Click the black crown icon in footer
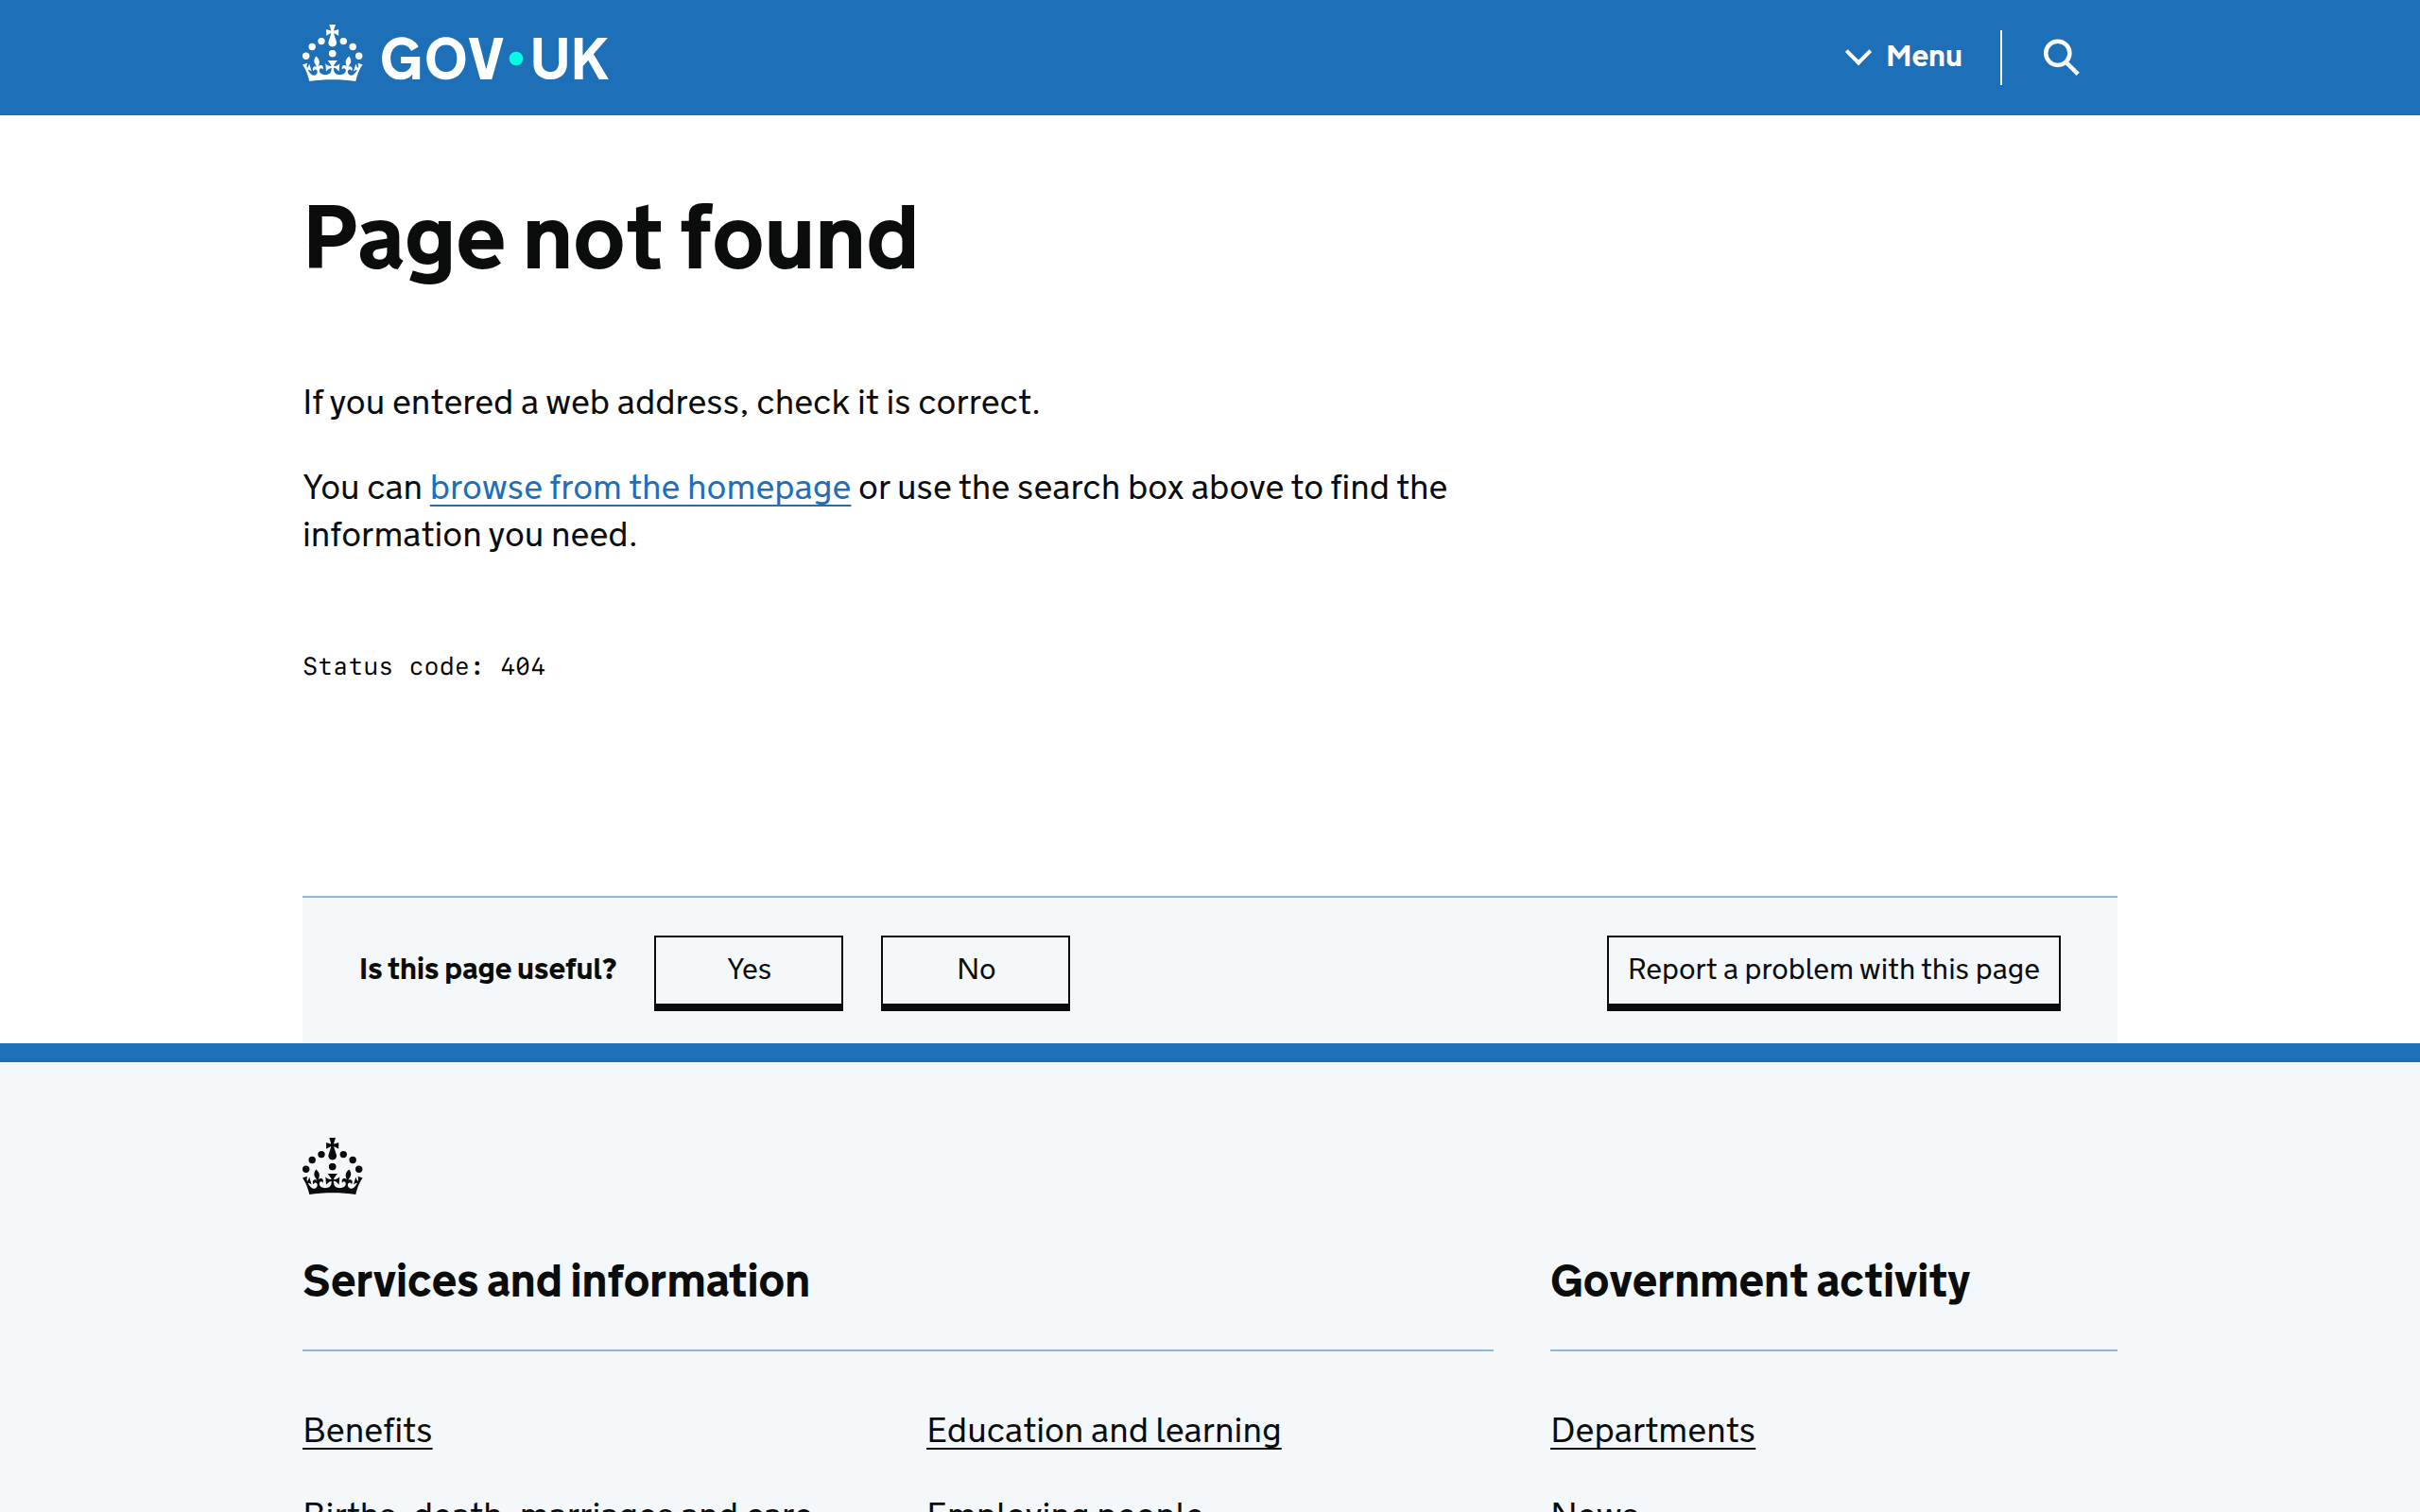Screen dimensions: 2420x1512 pyautogui.click(x=332, y=1166)
